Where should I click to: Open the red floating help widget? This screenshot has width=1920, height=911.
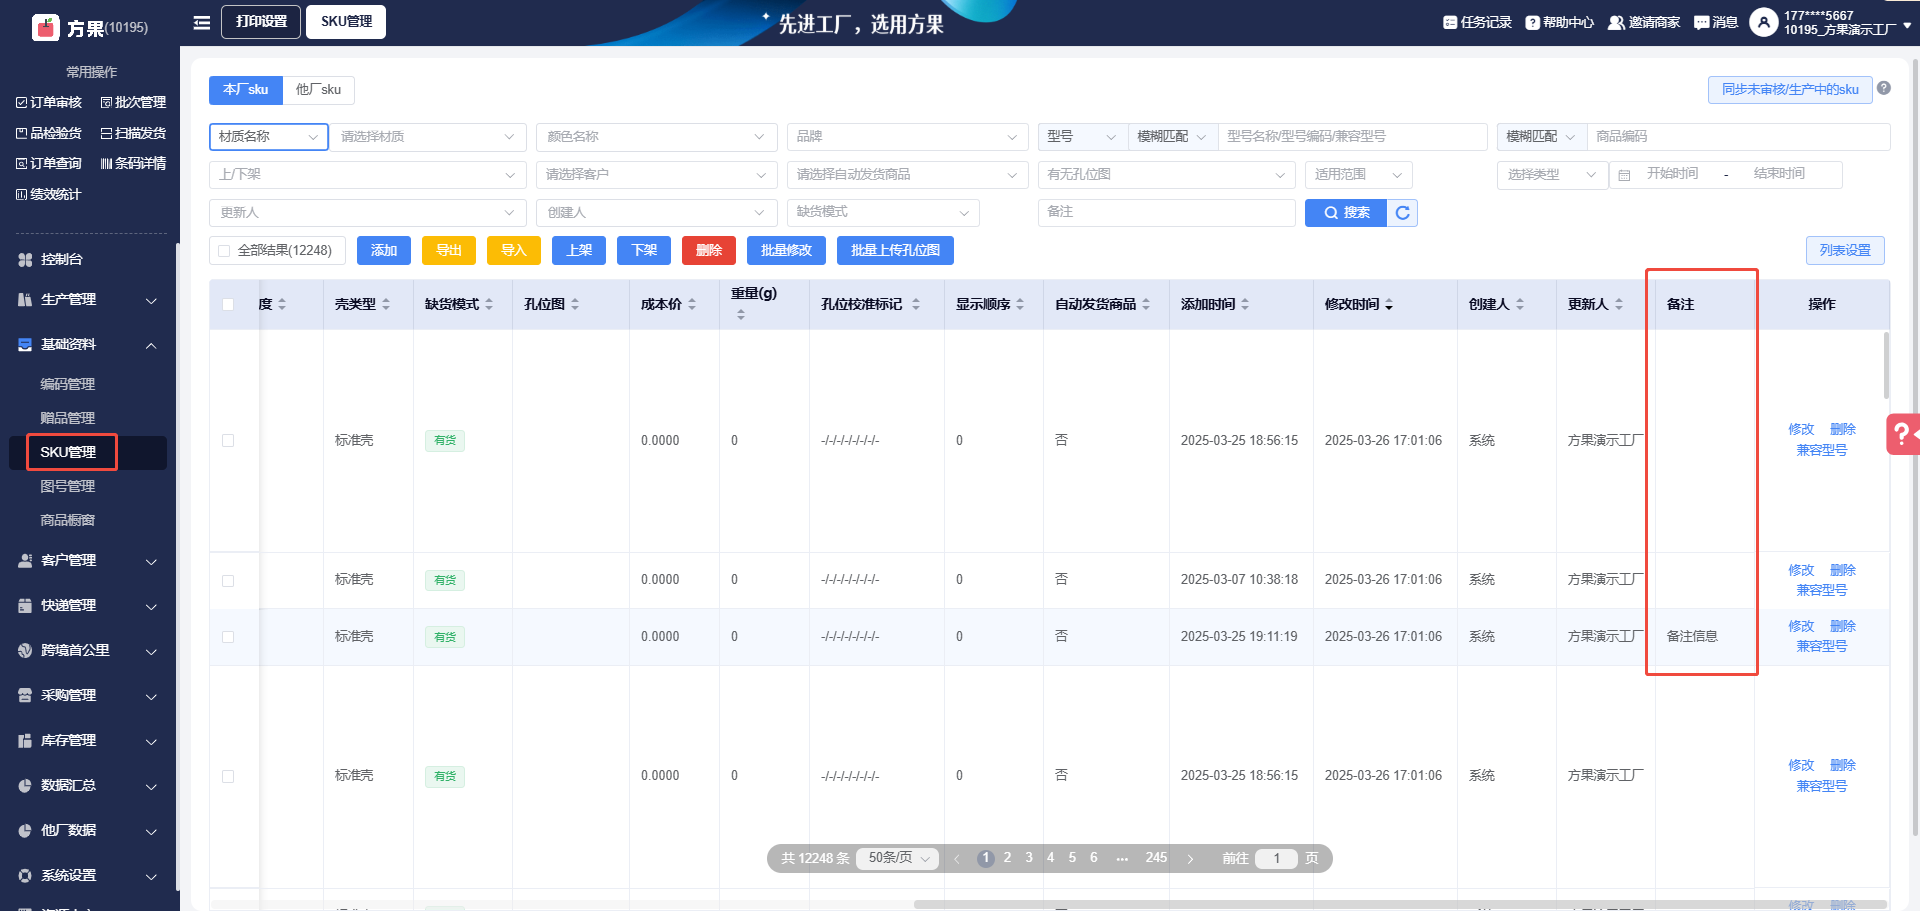coord(1902,434)
